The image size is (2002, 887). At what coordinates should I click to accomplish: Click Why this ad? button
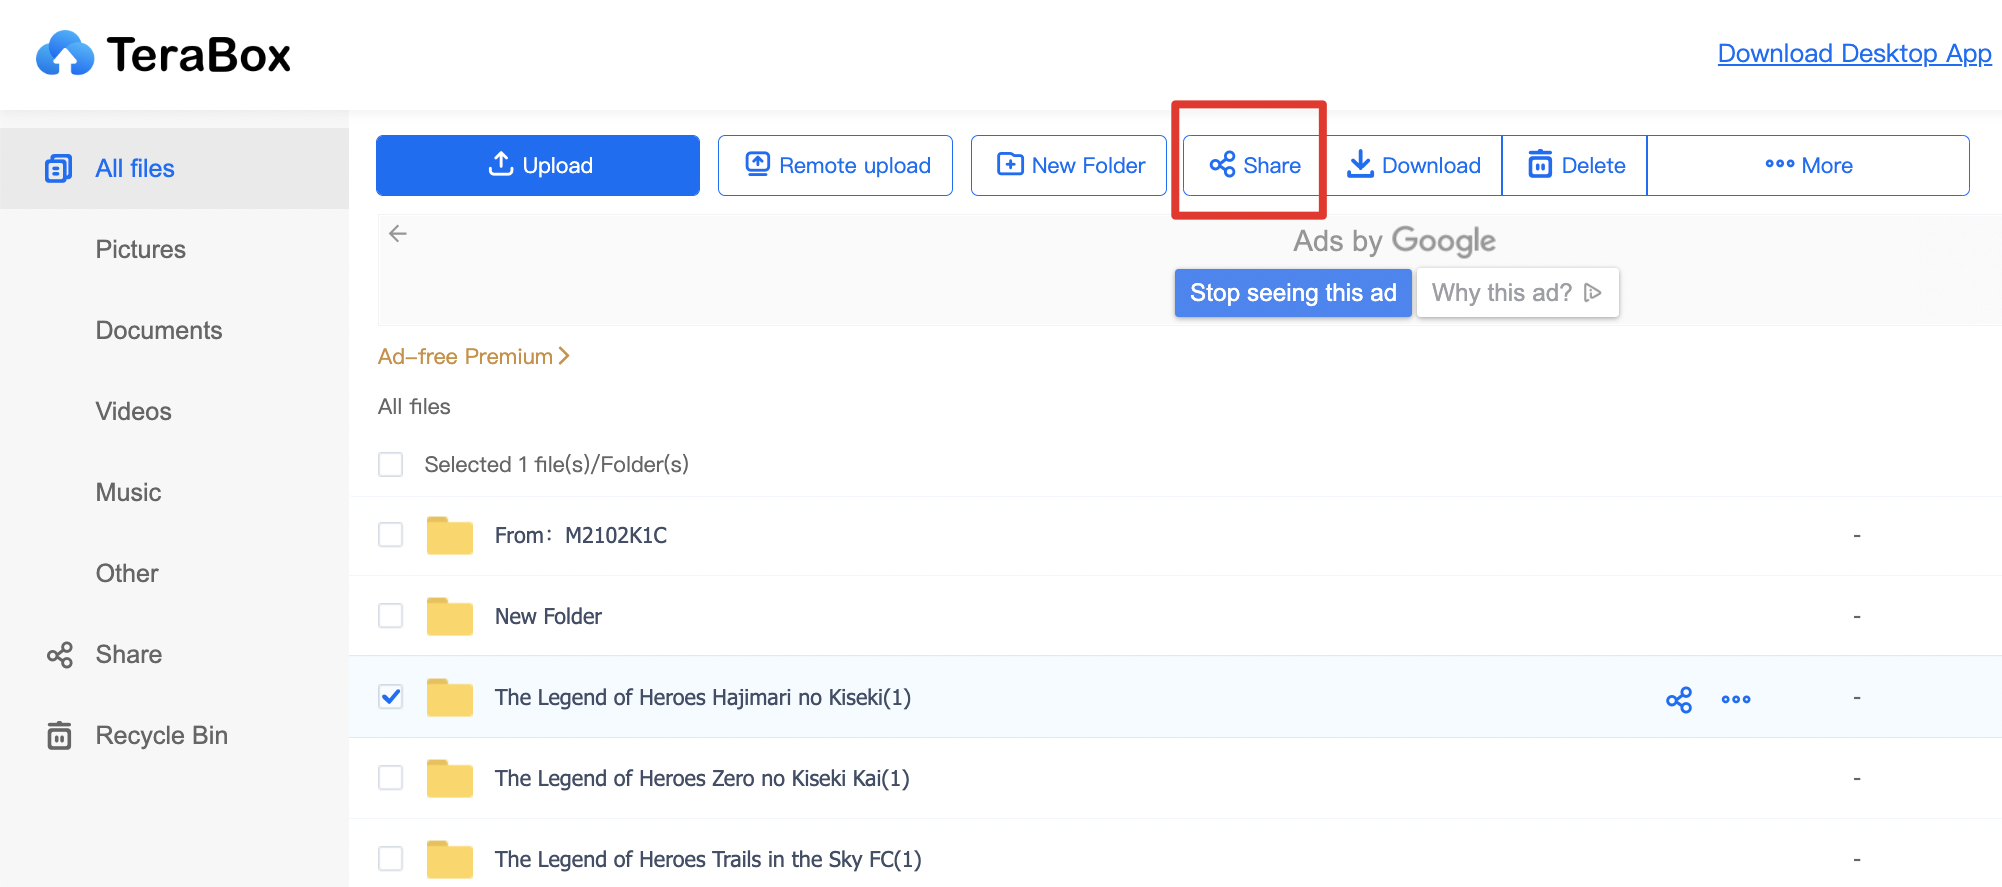(1517, 292)
